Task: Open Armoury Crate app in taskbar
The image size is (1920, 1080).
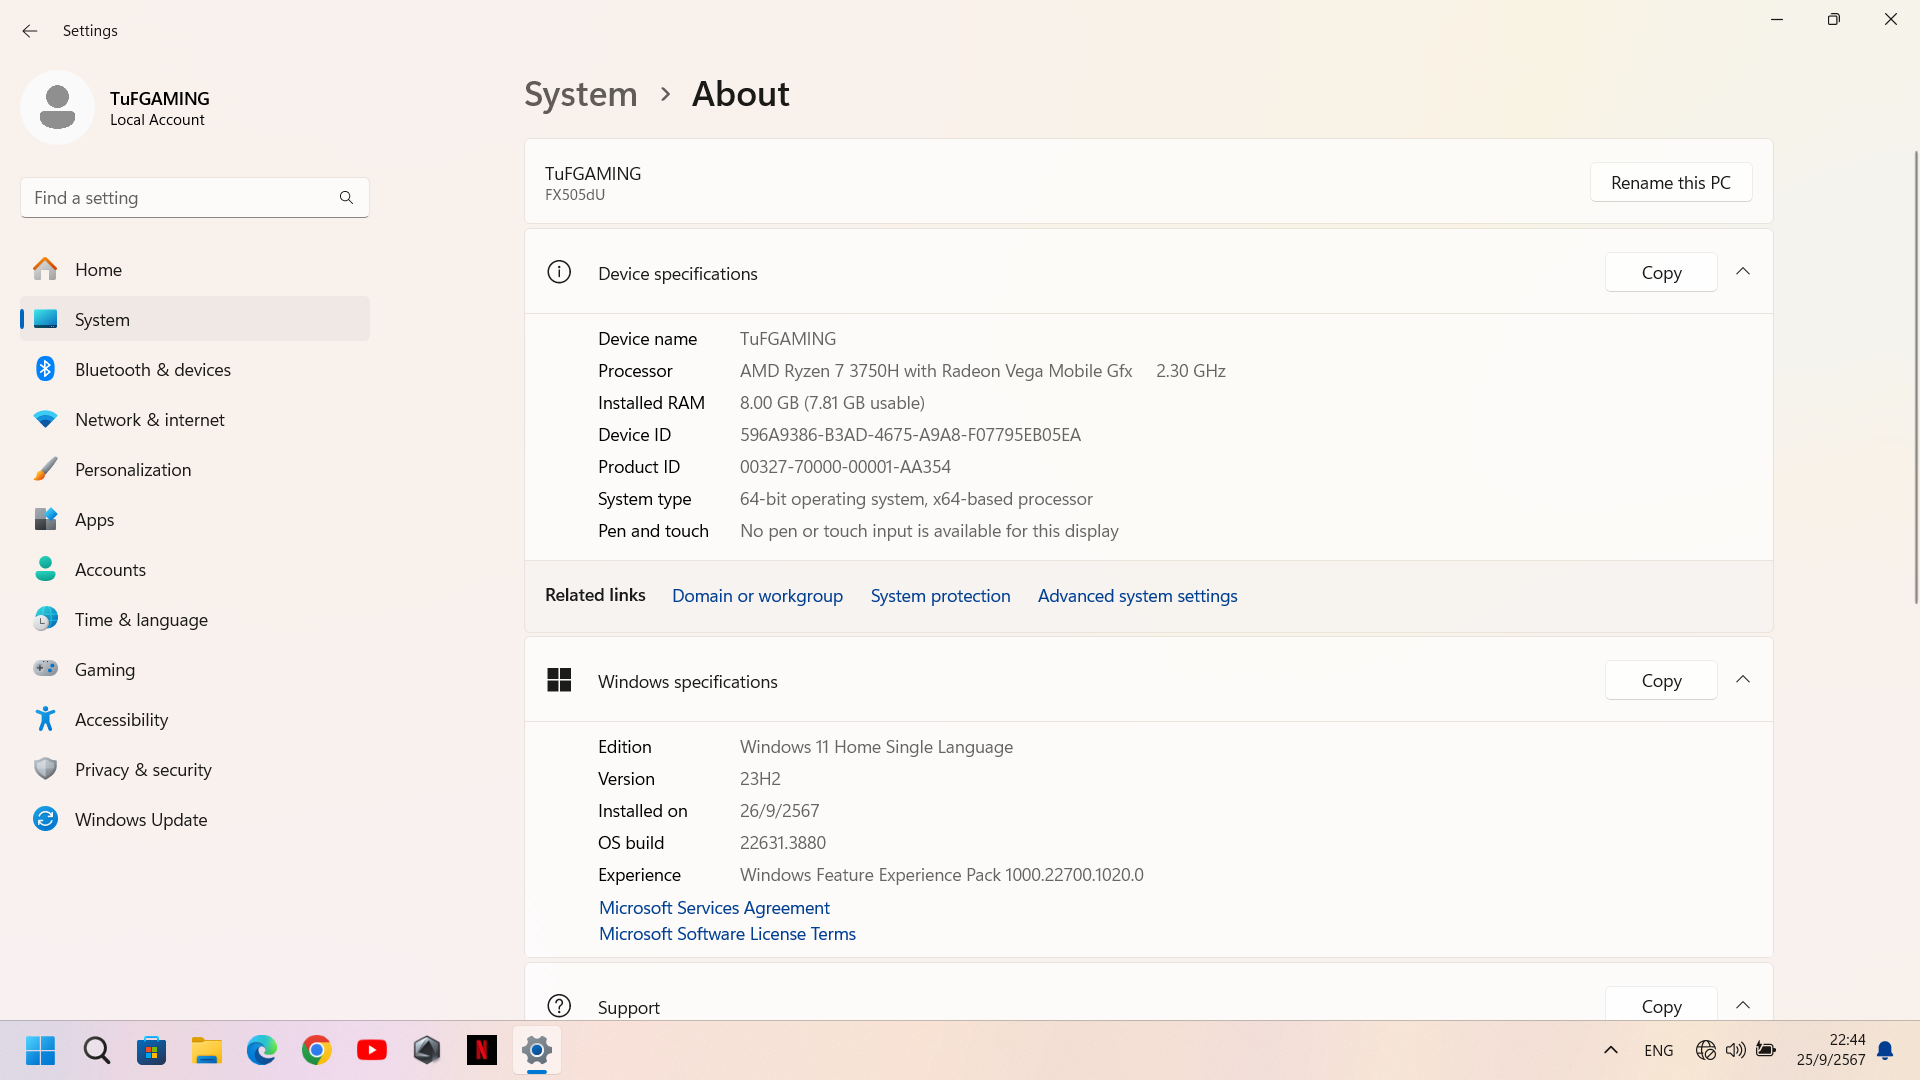Action: pyautogui.click(x=427, y=1050)
